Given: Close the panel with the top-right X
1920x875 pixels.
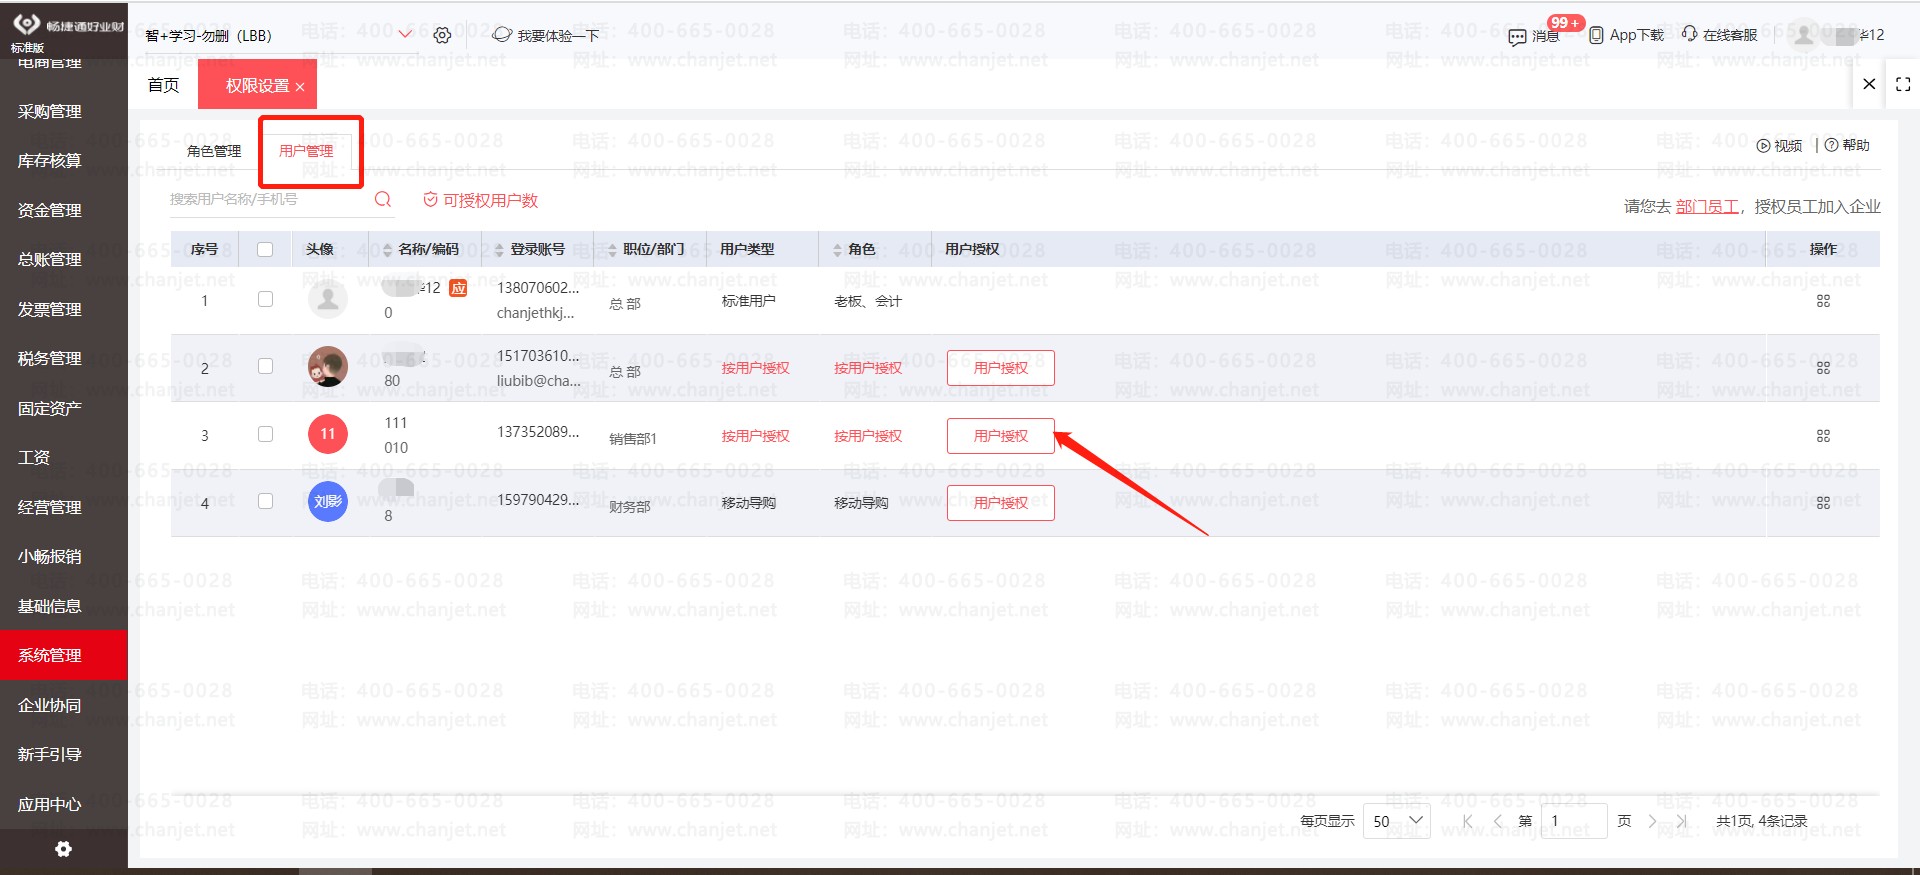Looking at the screenshot, I should point(1869,85).
